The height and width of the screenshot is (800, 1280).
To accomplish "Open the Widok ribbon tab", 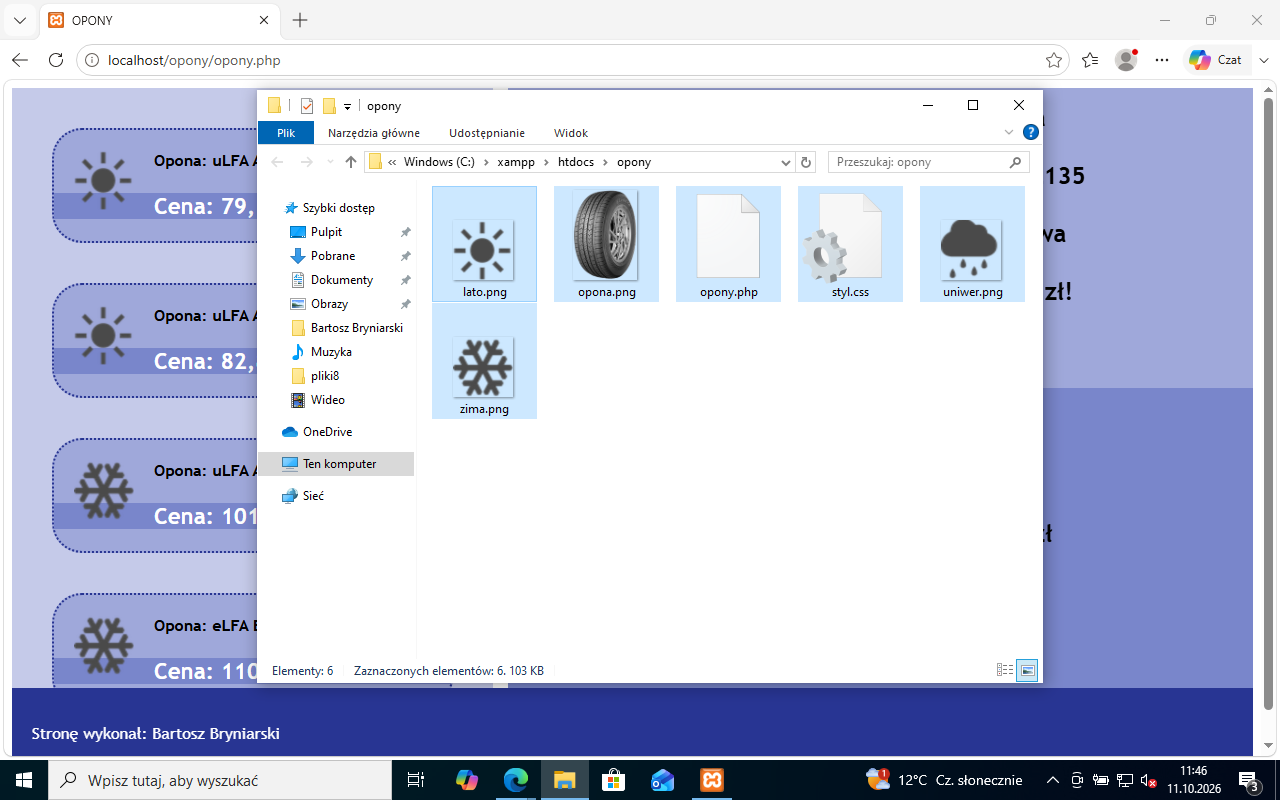I will click(x=571, y=133).
